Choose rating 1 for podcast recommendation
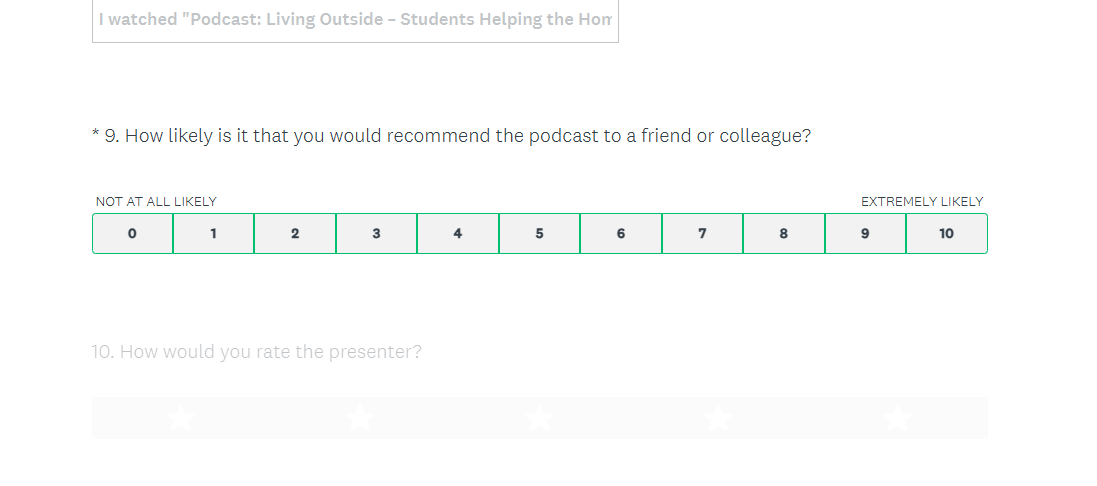 (x=213, y=234)
